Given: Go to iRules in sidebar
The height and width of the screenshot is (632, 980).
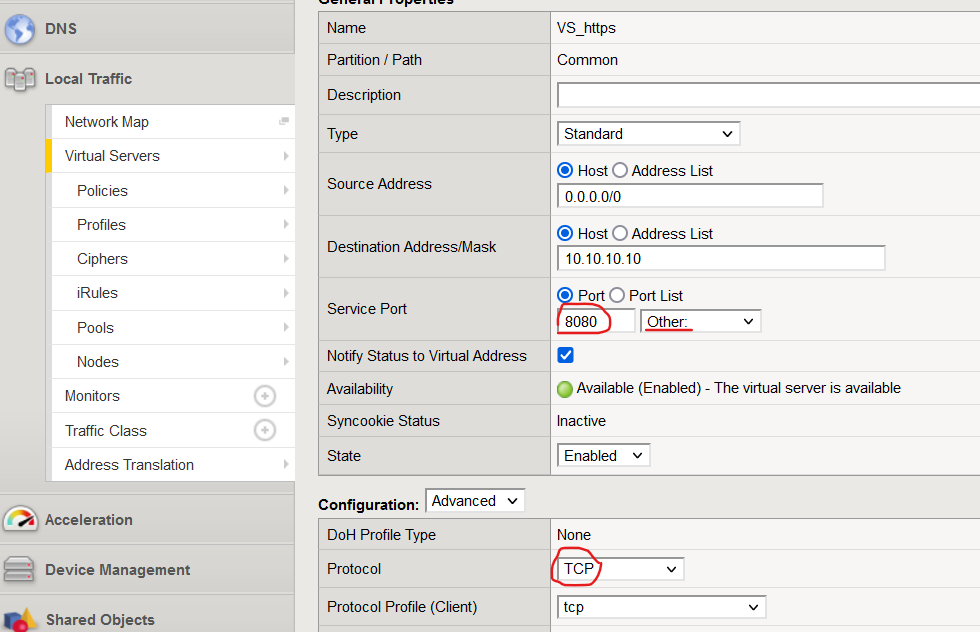Looking at the screenshot, I should [x=97, y=293].
